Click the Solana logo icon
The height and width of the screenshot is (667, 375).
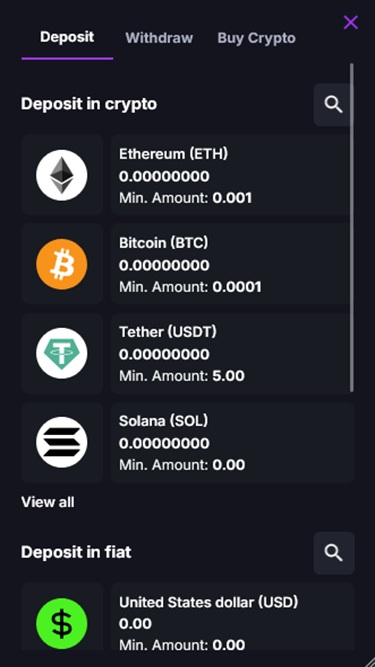coord(62,442)
